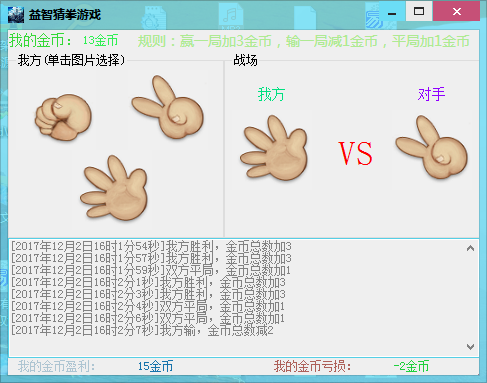Click the green rules text banner
Viewport: 487px width, 383px height.
(304, 41)
